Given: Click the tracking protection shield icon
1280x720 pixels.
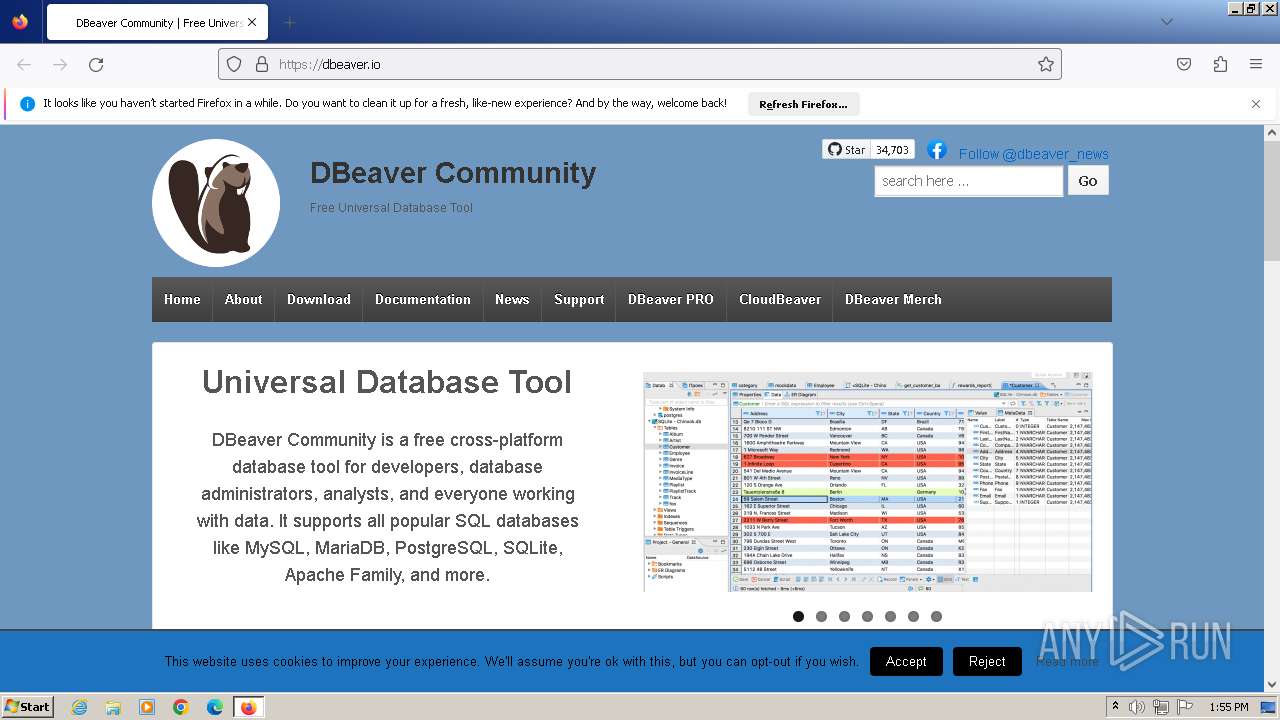Looking at the screenshot, I should click(234, 64).
